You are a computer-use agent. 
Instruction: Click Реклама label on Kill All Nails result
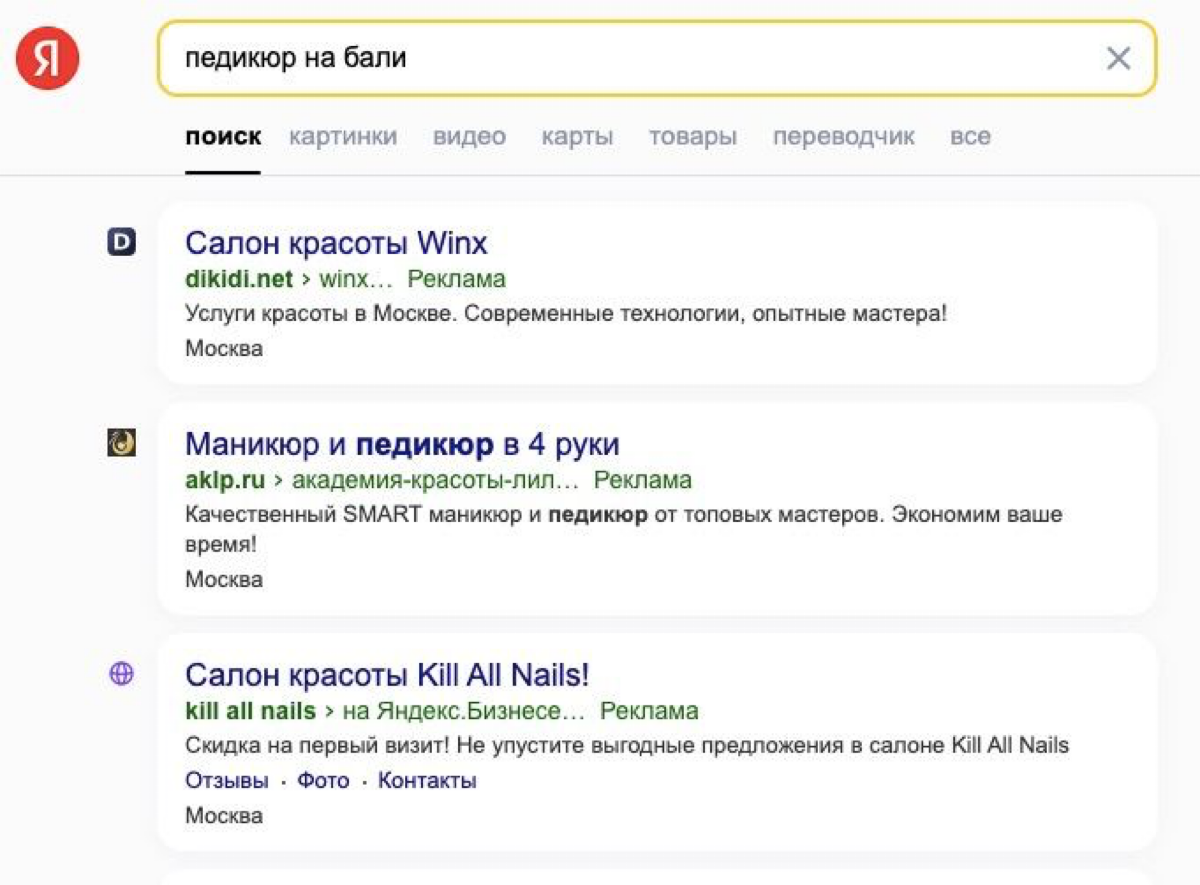[649, 712]
